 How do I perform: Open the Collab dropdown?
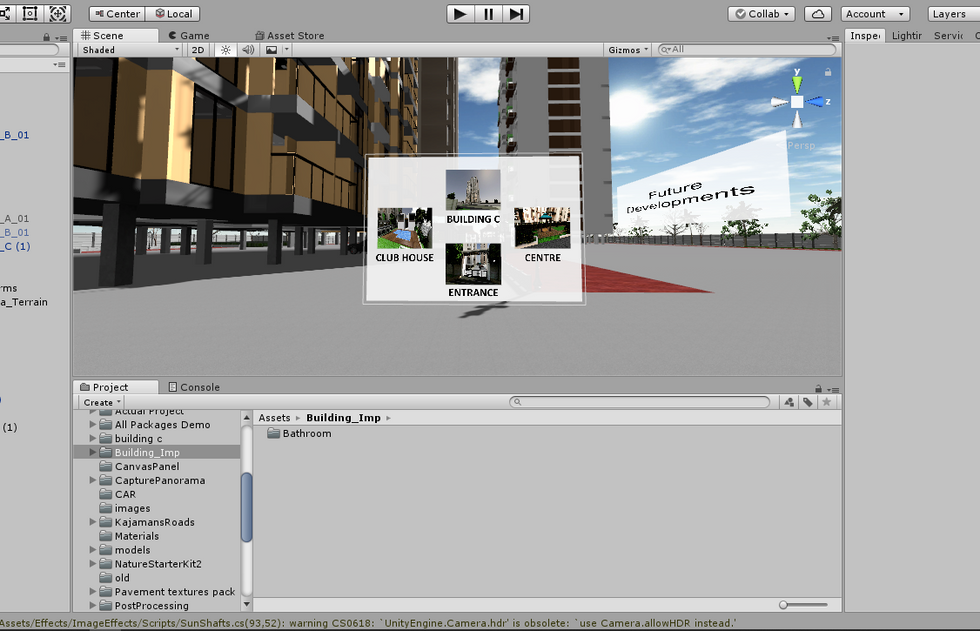click(761, 14)
